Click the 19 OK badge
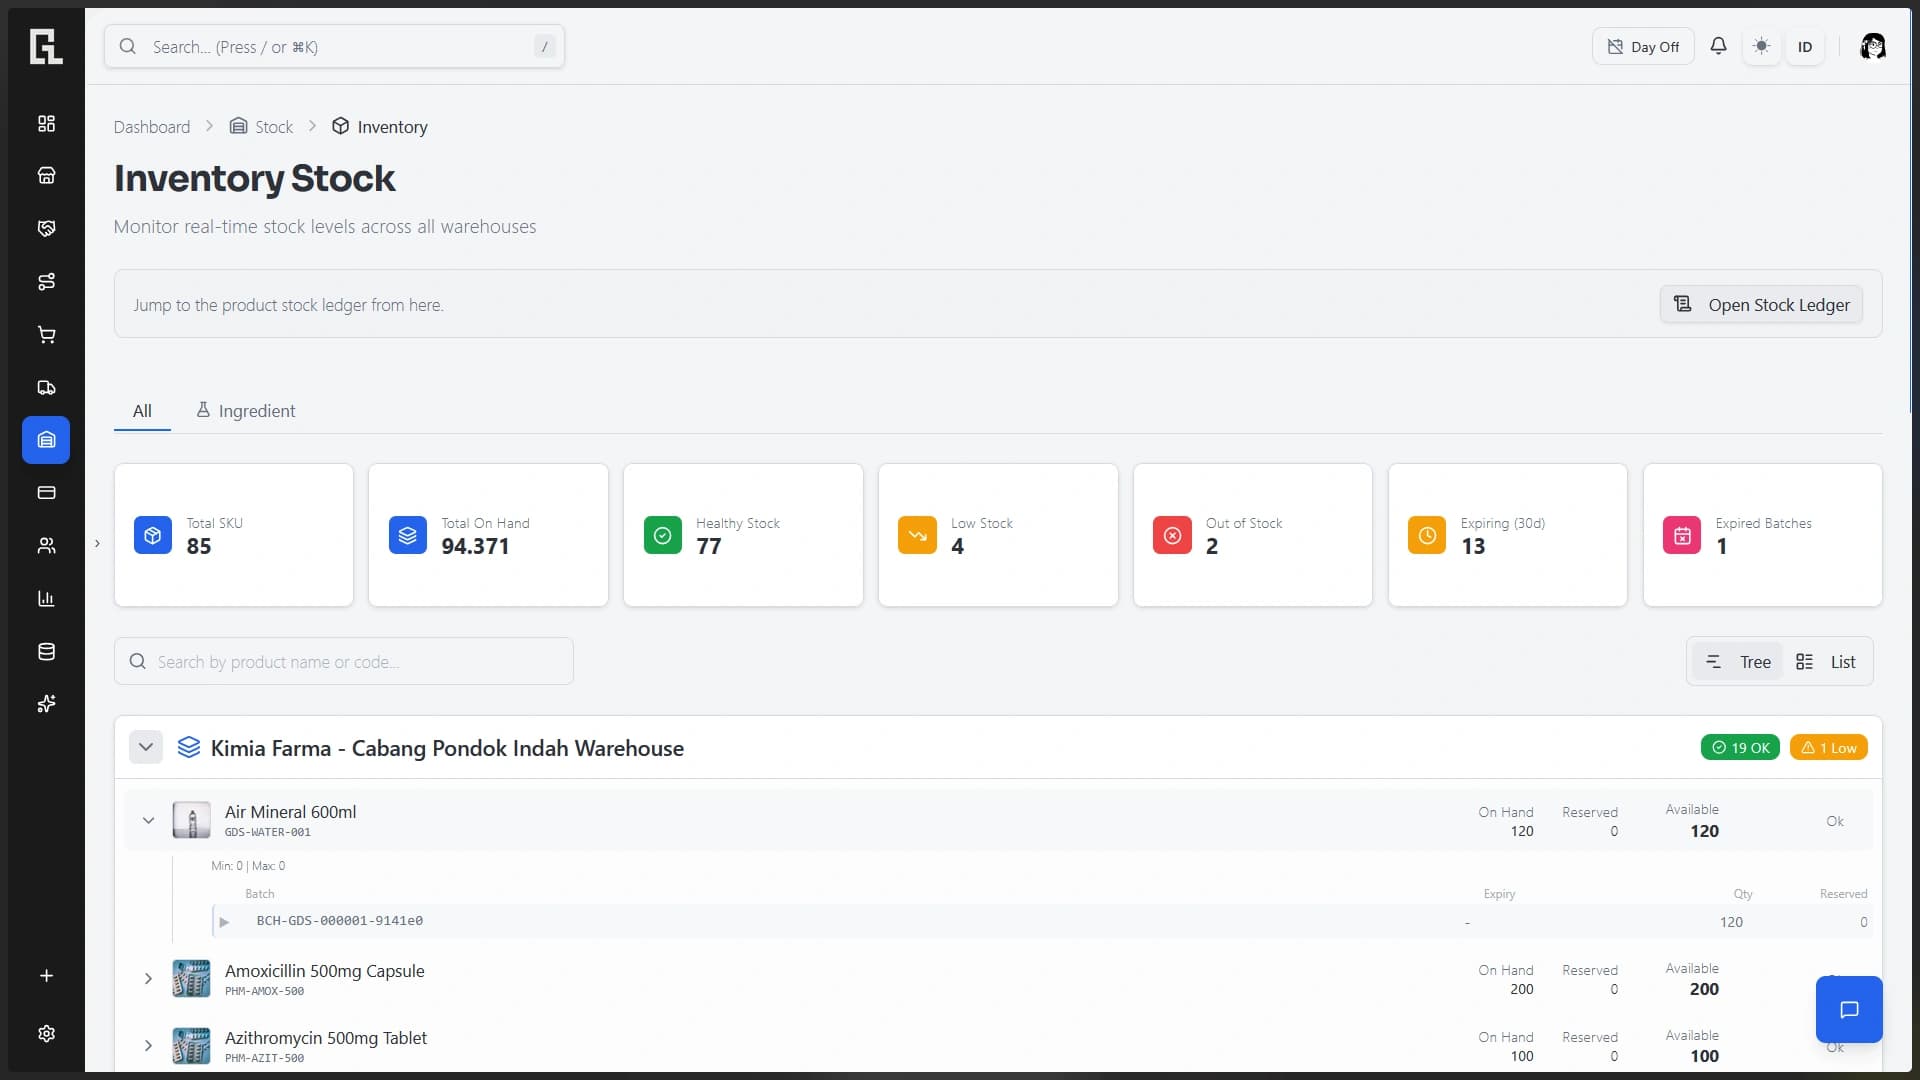The width and height of the screenshot is (1920, 1080). tap(1740, 748)
